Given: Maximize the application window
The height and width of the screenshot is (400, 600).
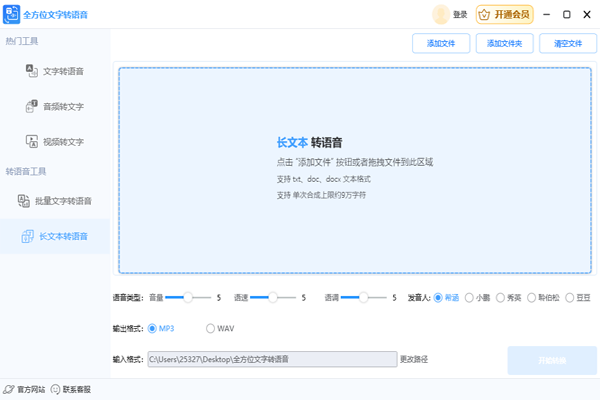Looking at the screenshot, I should 567,15.
